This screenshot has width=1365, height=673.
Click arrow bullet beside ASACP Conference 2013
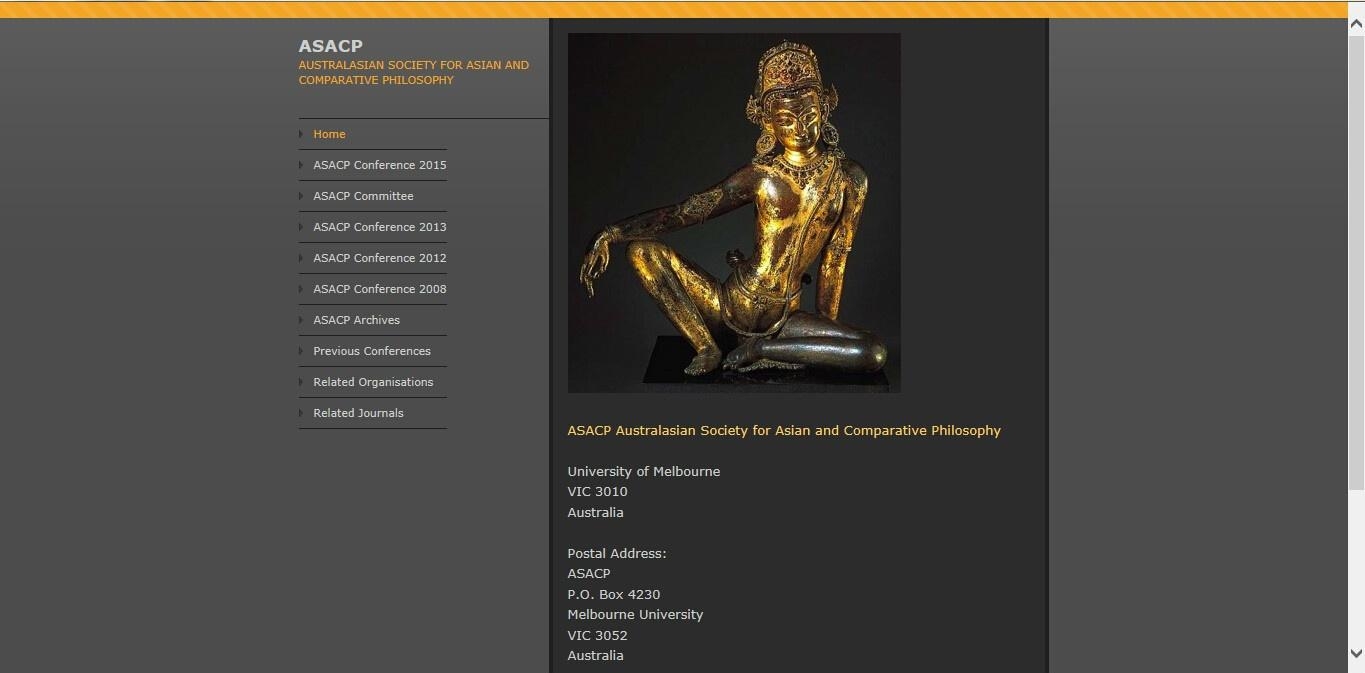(x=301, y=227)
